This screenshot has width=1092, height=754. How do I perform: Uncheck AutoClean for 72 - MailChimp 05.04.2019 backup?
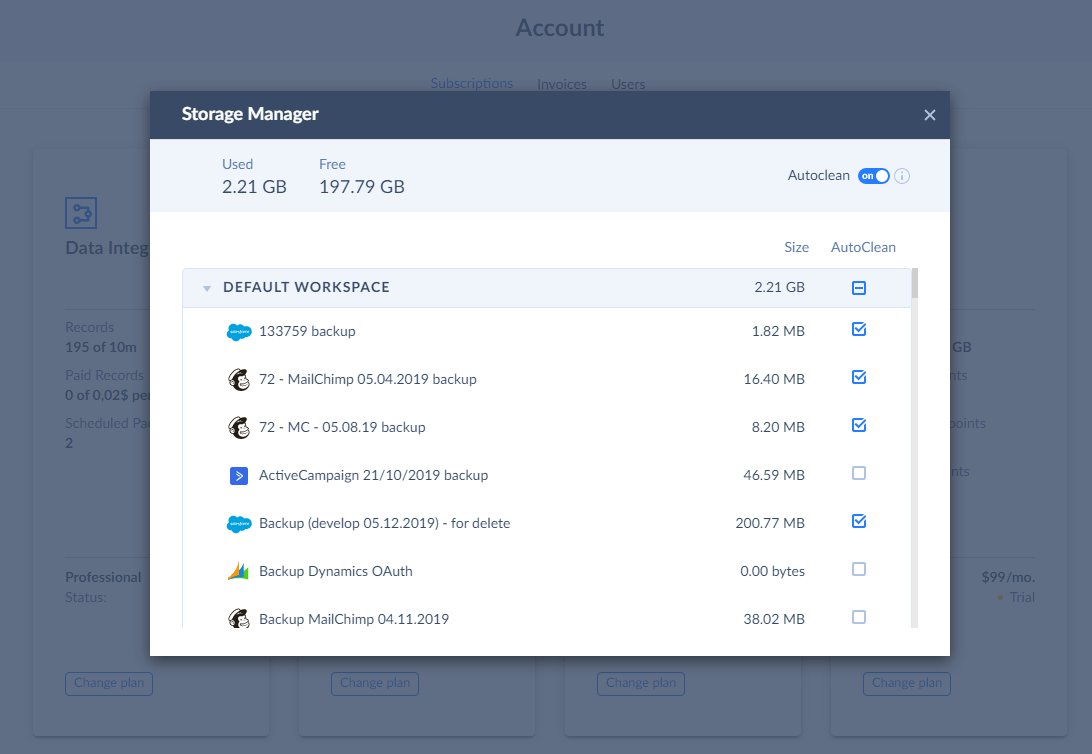pos(859,377)
